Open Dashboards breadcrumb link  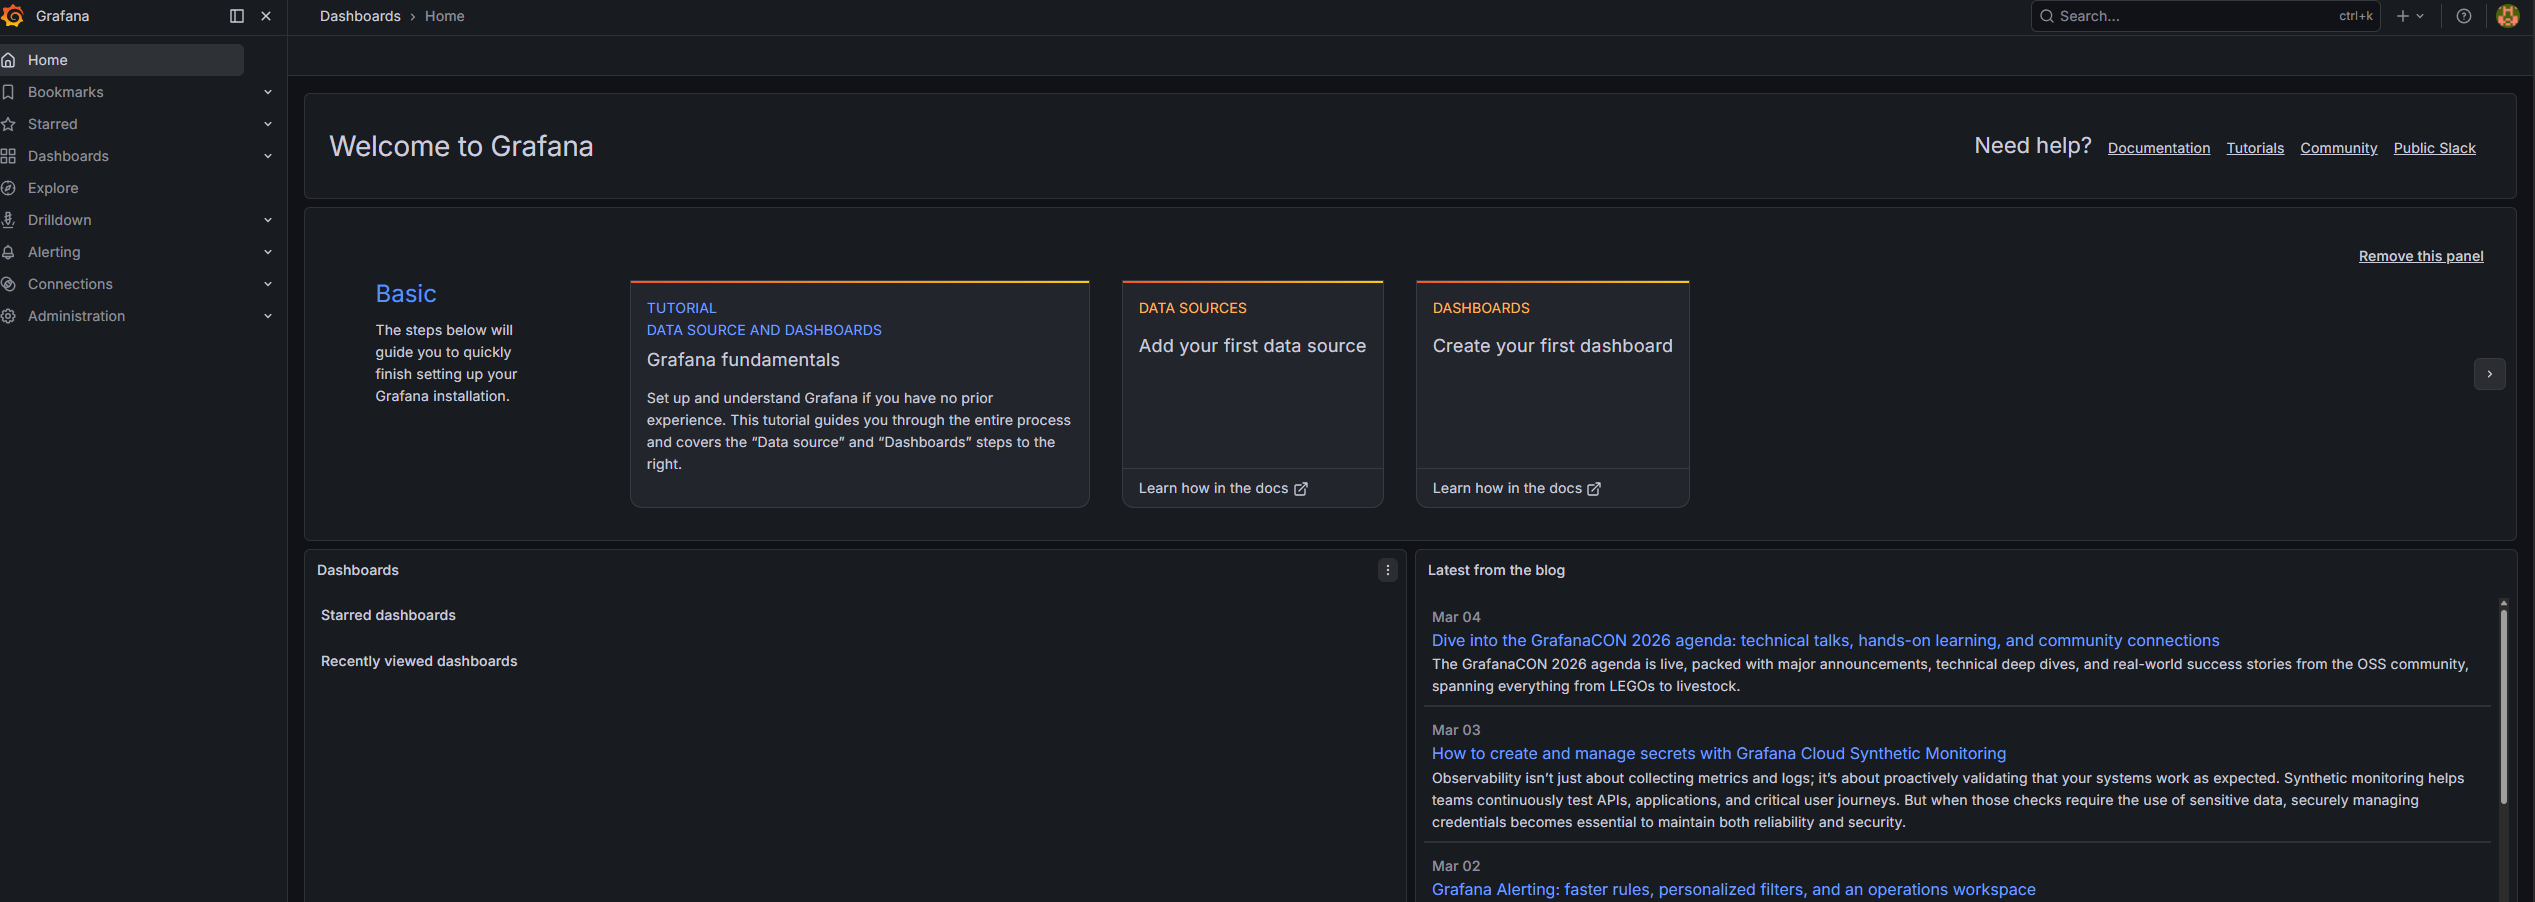[x=360, y=16]
